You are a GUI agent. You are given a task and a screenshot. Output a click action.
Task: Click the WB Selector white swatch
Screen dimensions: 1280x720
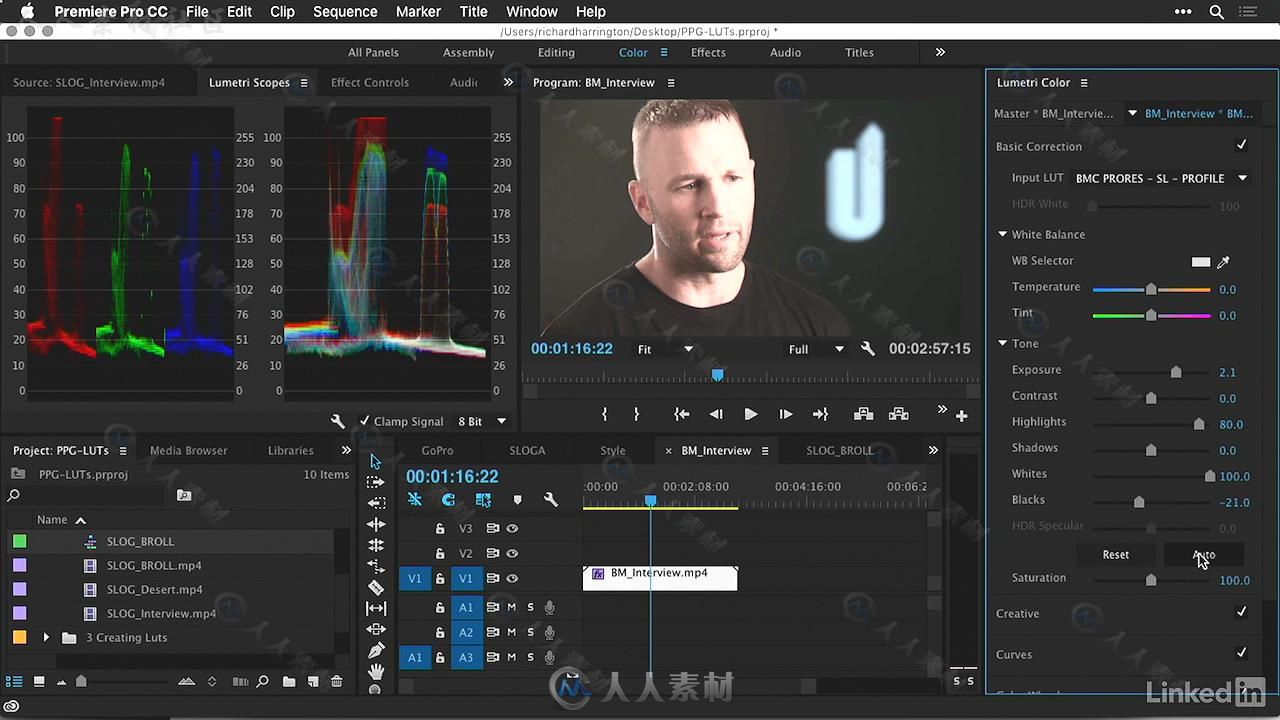point(1201,262)
